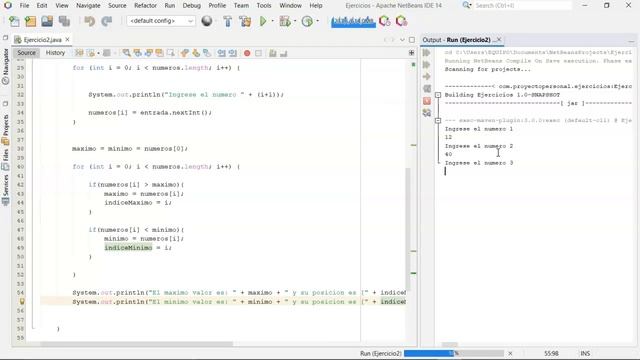The width and height of the screenshot is (640, 360).
Task: Click the Stop Macro Recording icon
Action: 258,53
